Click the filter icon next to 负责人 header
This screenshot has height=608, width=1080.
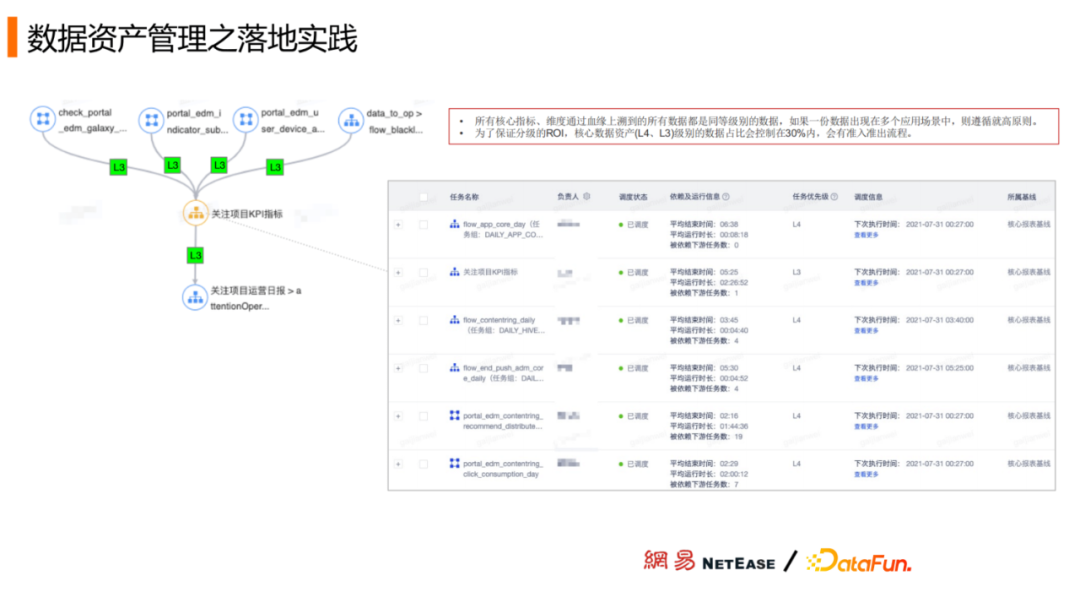point(587,196)
